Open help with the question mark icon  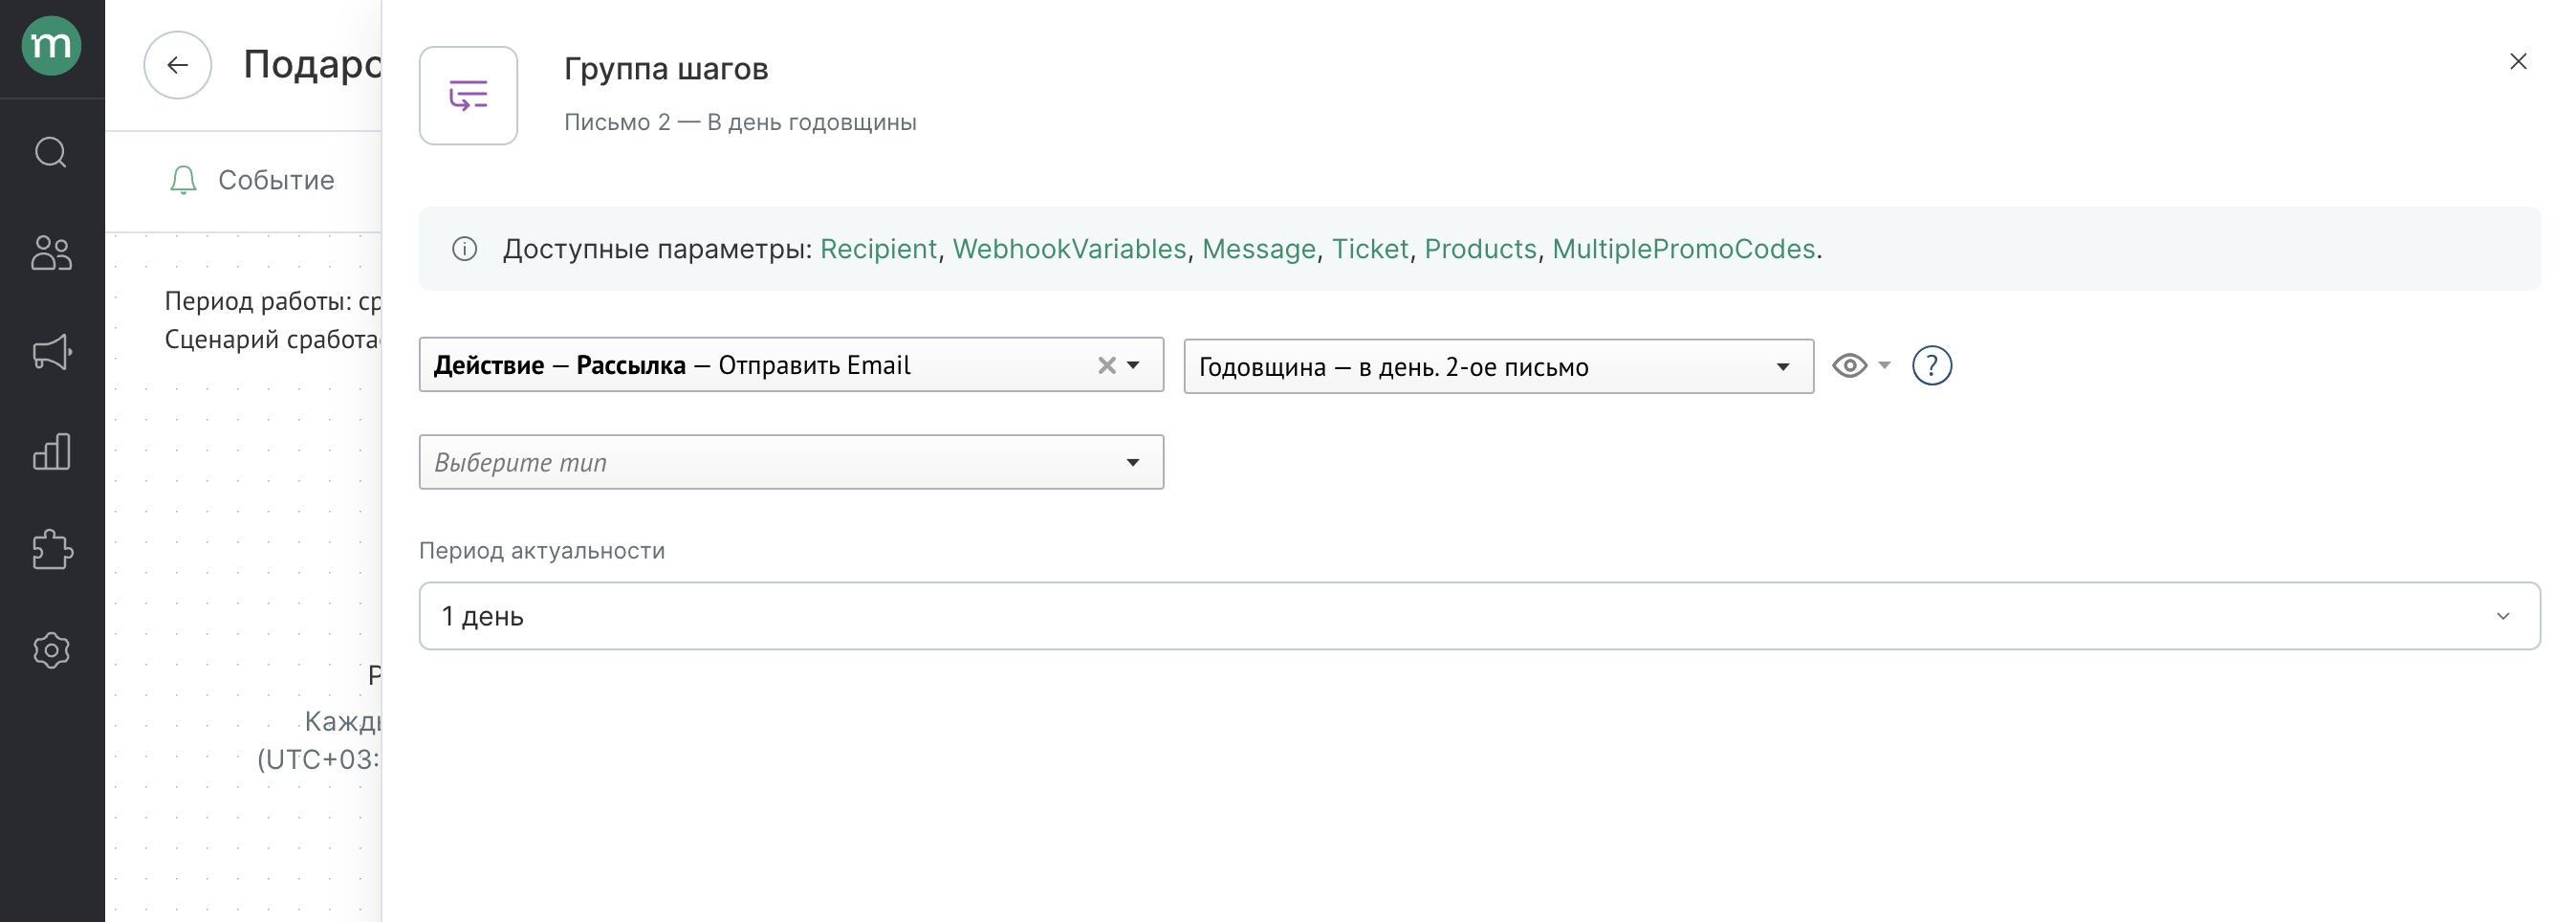point(1931,366)
